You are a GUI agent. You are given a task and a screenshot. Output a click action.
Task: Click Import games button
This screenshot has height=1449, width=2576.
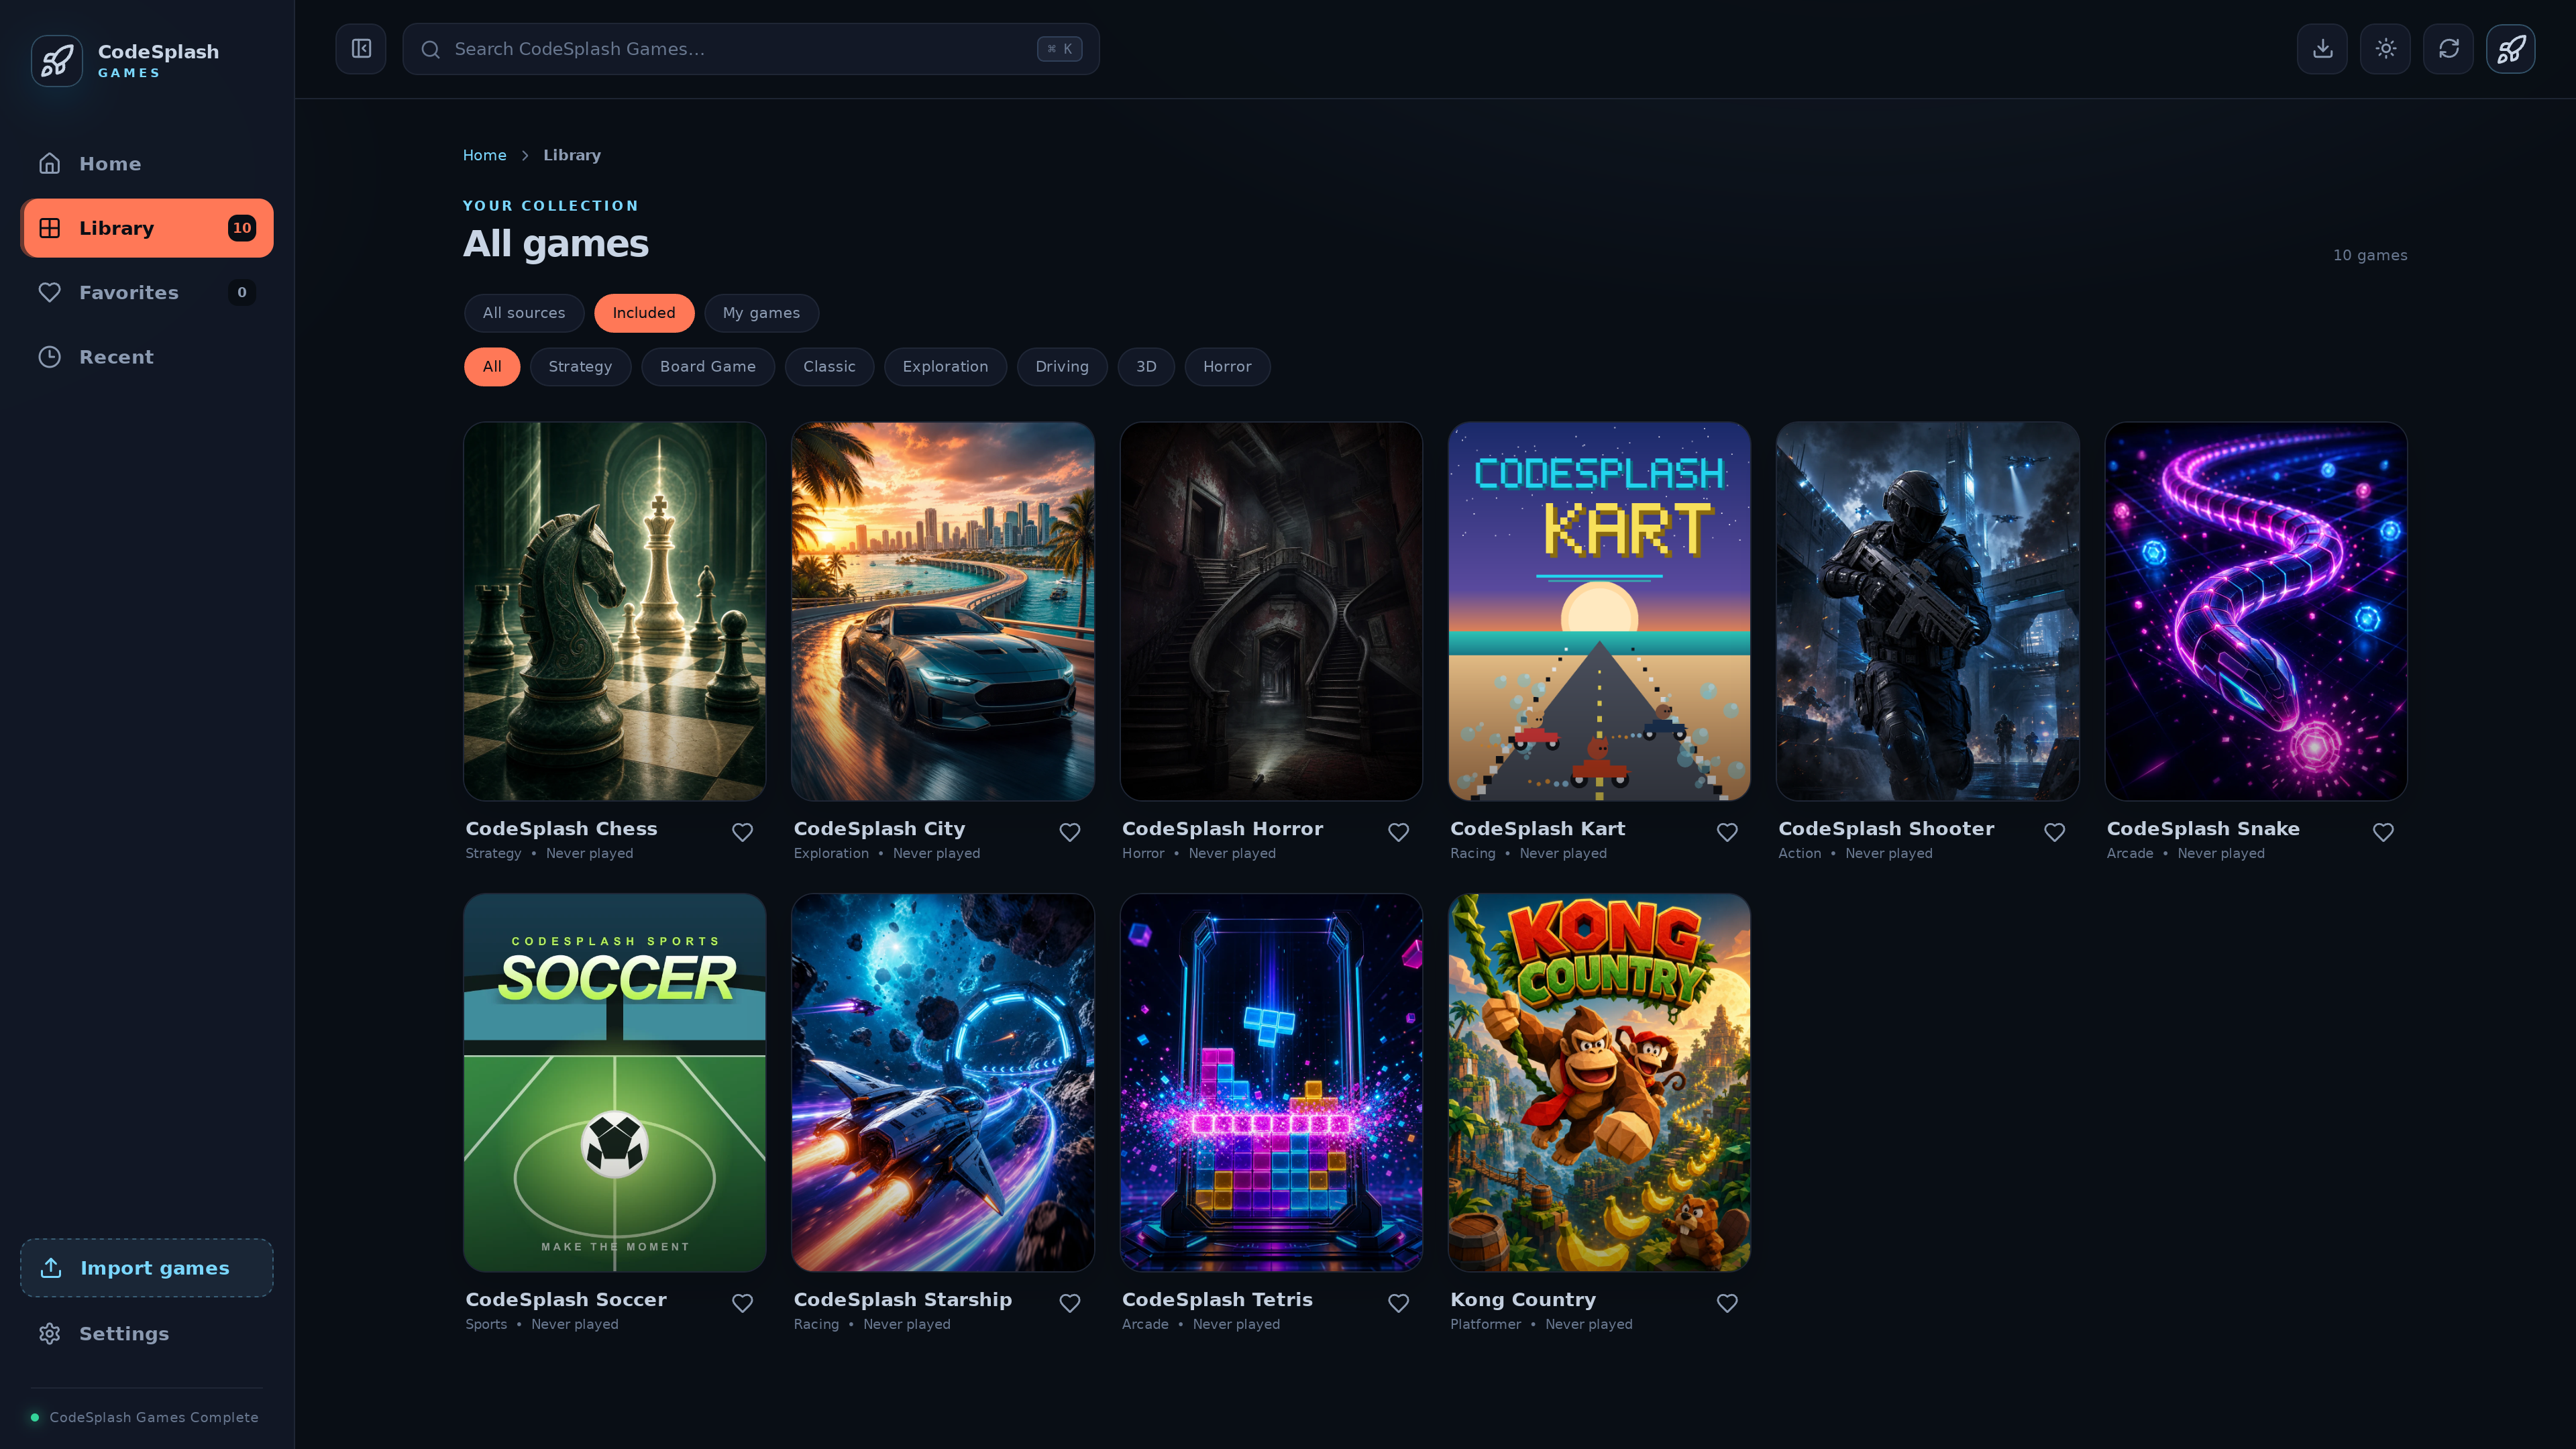point(147,1267)
